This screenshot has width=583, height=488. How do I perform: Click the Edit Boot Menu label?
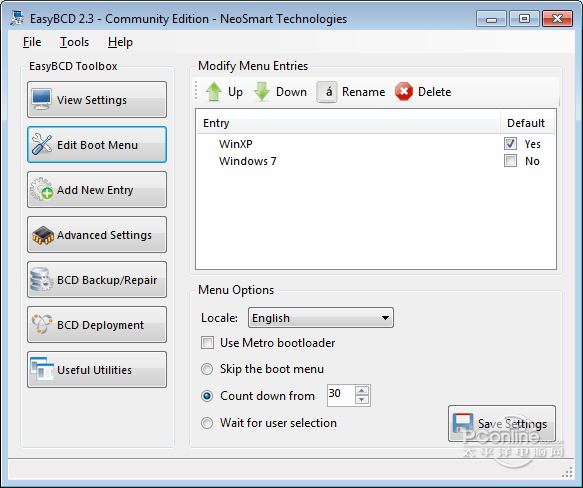tap(97, 145)
